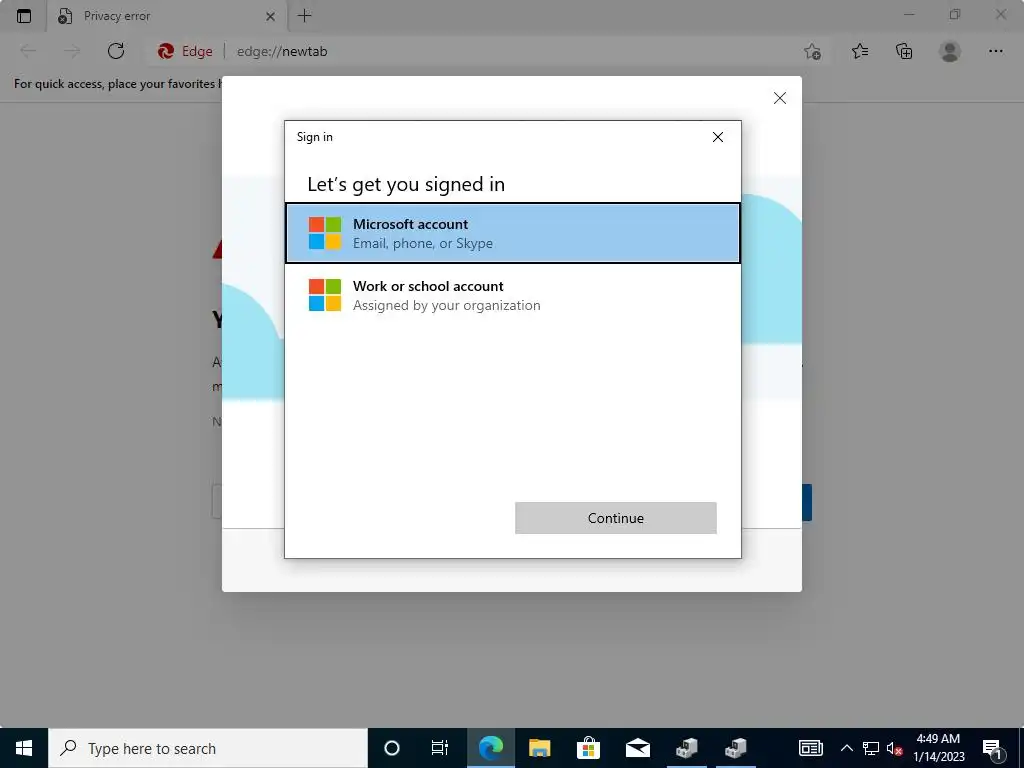Close the white popup behind Sign in dialog

point(779,98)
